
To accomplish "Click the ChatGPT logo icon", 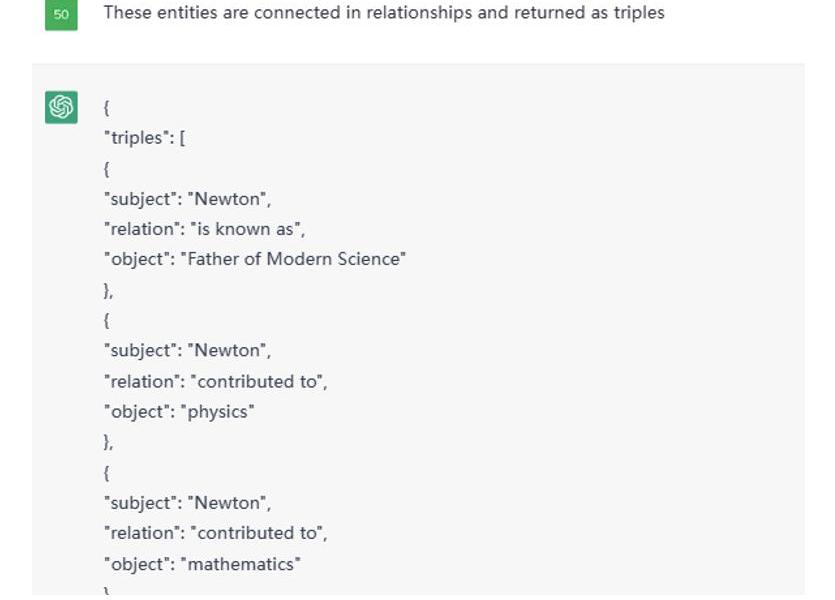I will coord(61,107).
